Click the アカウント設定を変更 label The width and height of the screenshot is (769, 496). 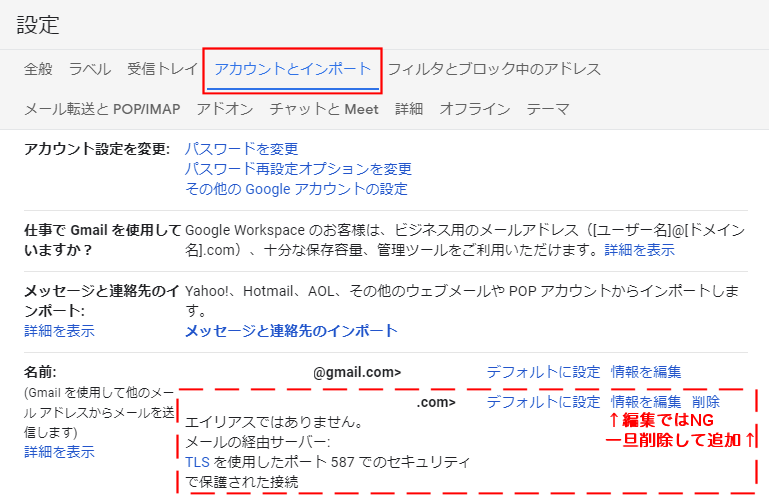pos(97,149)
